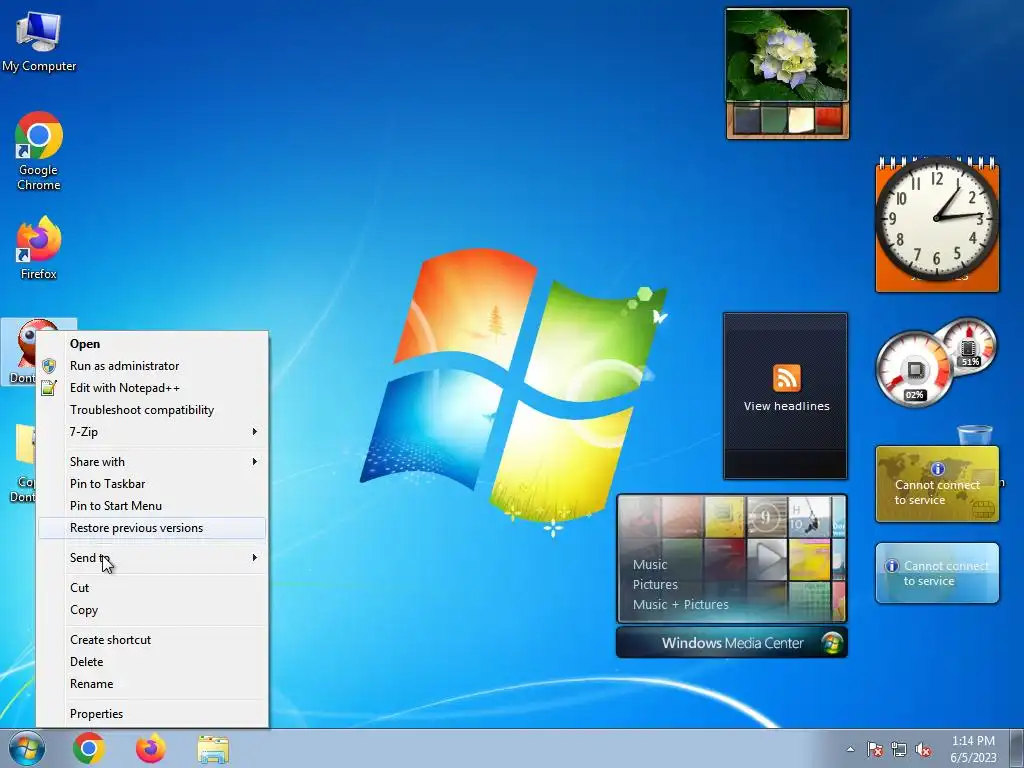Click the Show desktop button at taskbar end
The height and width of the screenshot is (768, 1024).
(1017, 749)
